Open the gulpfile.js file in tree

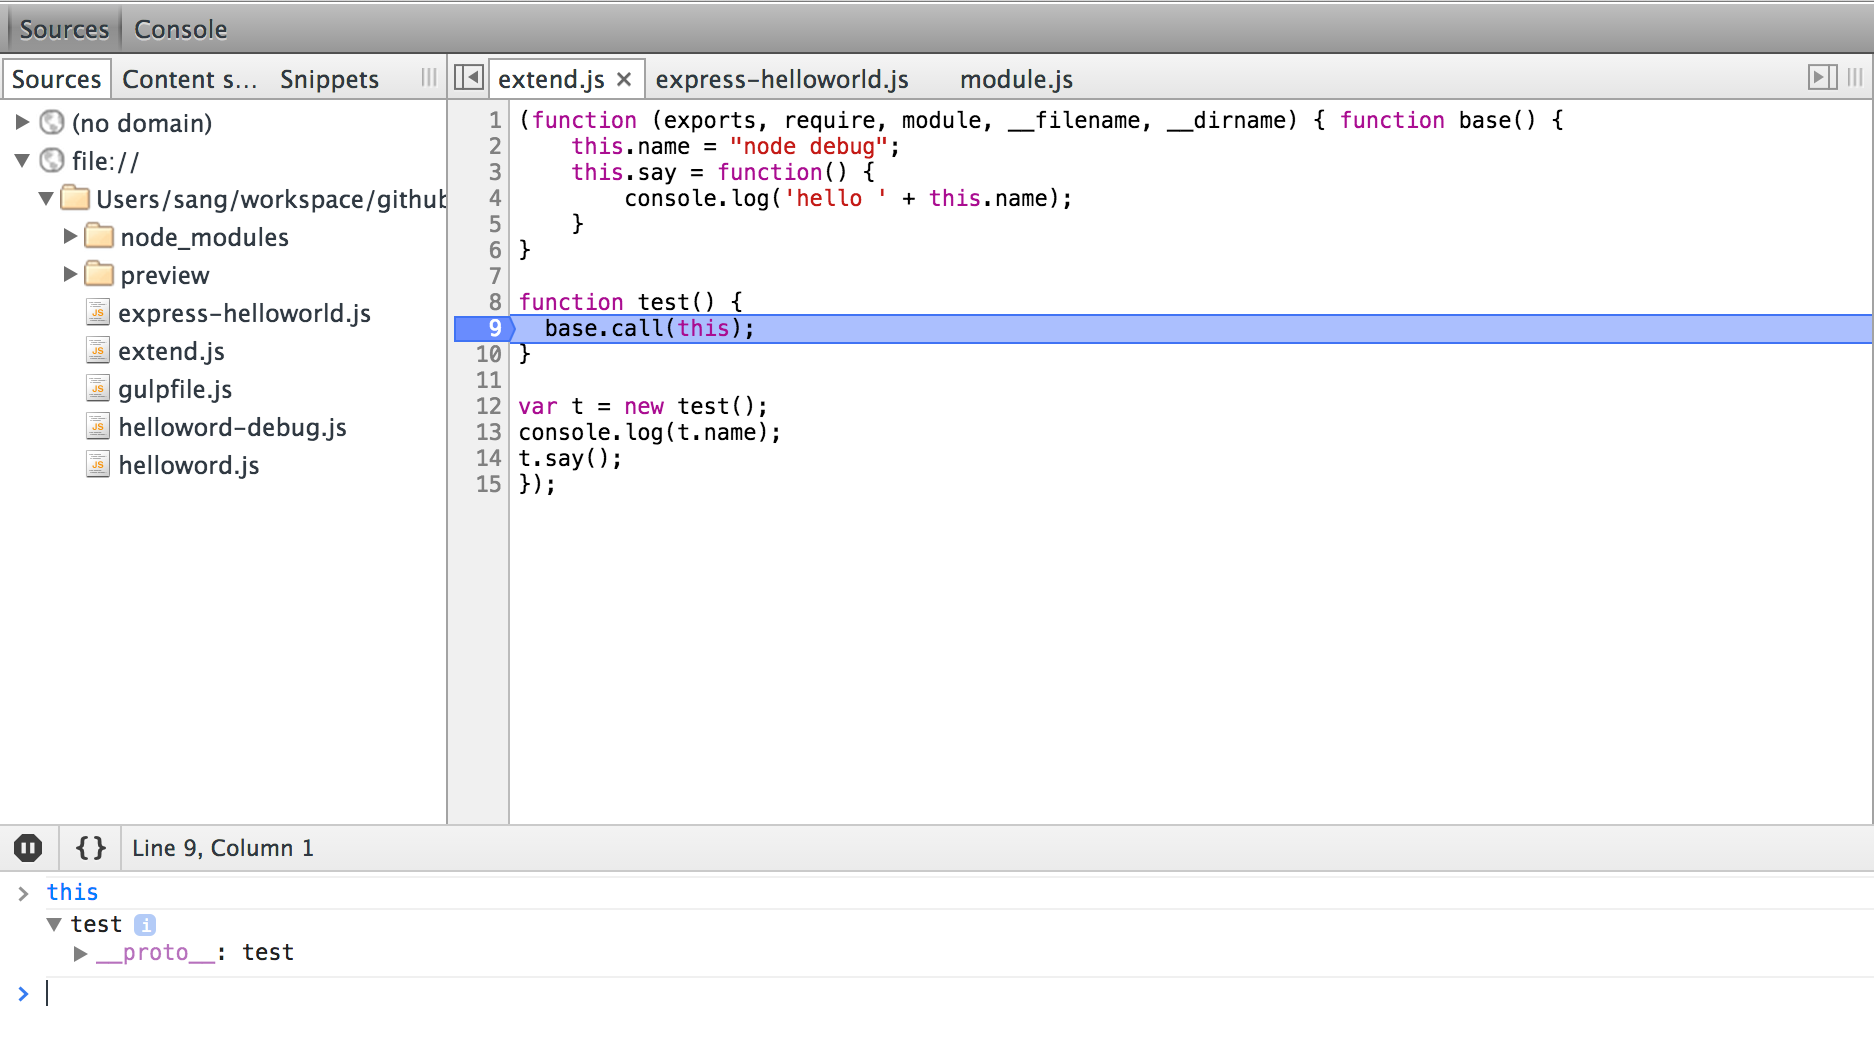click(x=175, y=390)
